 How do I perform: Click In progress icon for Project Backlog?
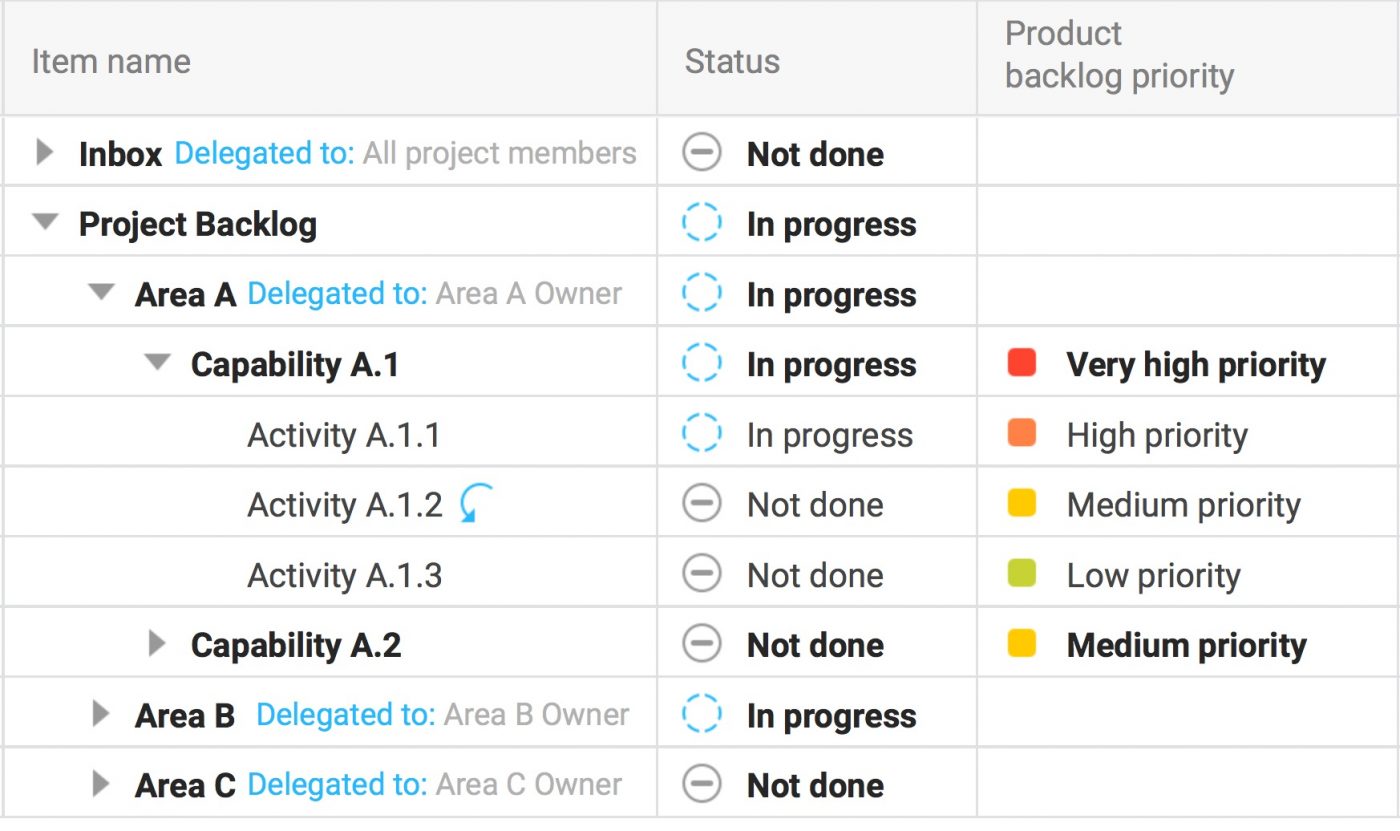[x=701, y=223]
